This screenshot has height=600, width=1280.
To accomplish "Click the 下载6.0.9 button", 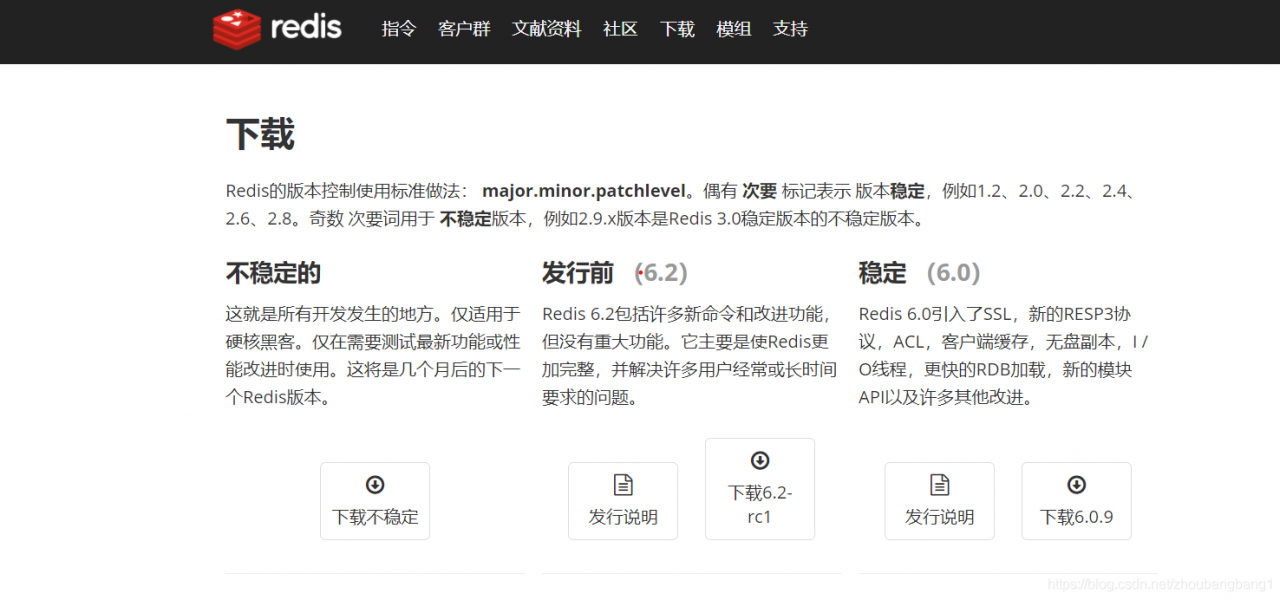I will pos(1077,501).
